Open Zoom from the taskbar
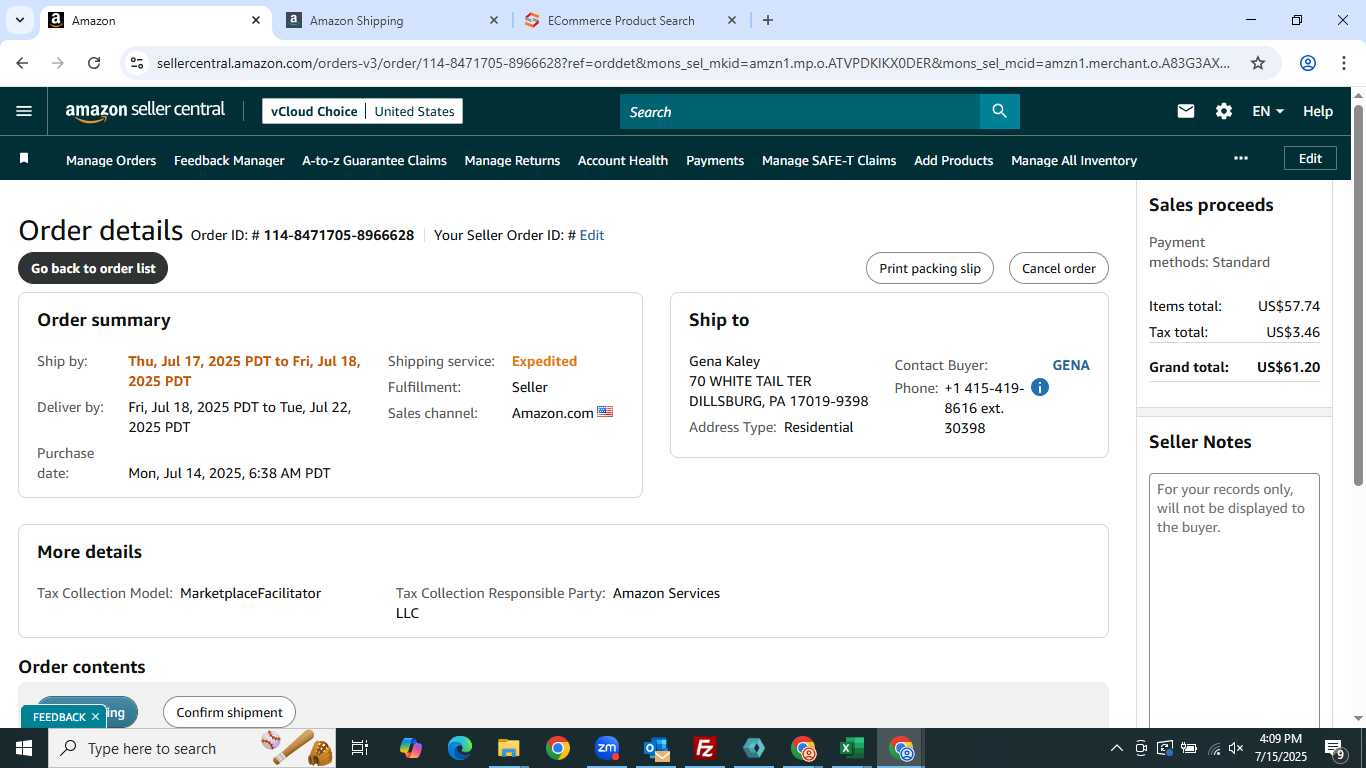 coord(607,748)
